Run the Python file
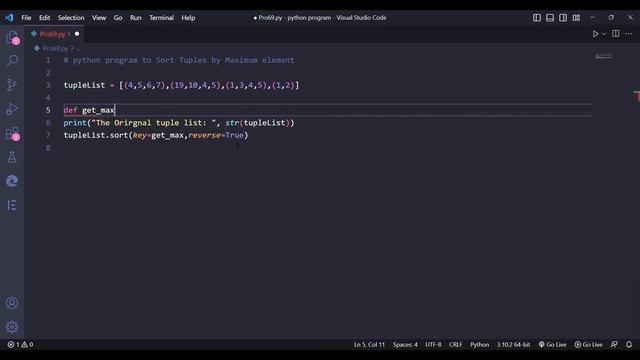Viewport: 640px width, 360px height. point(596,34)
